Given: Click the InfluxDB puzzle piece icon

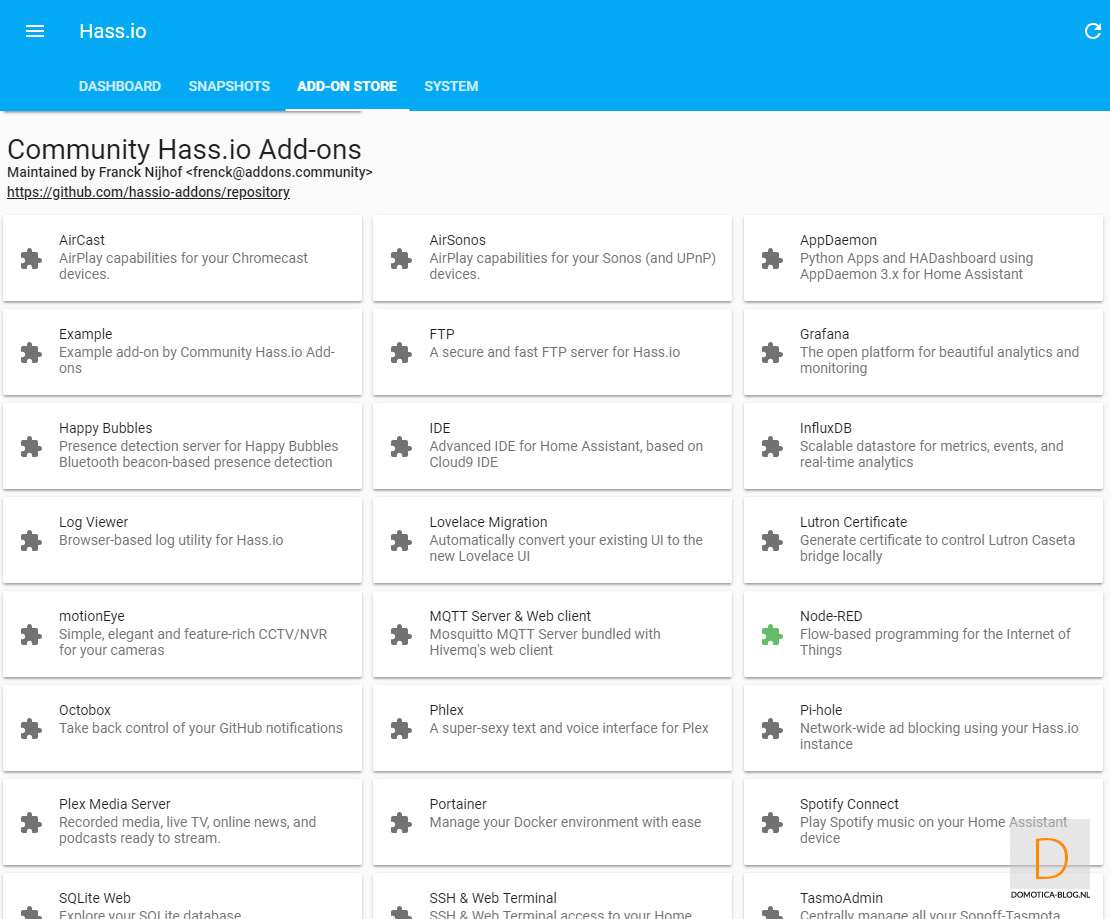Looking at the screenshot, I should pos(771,447).
